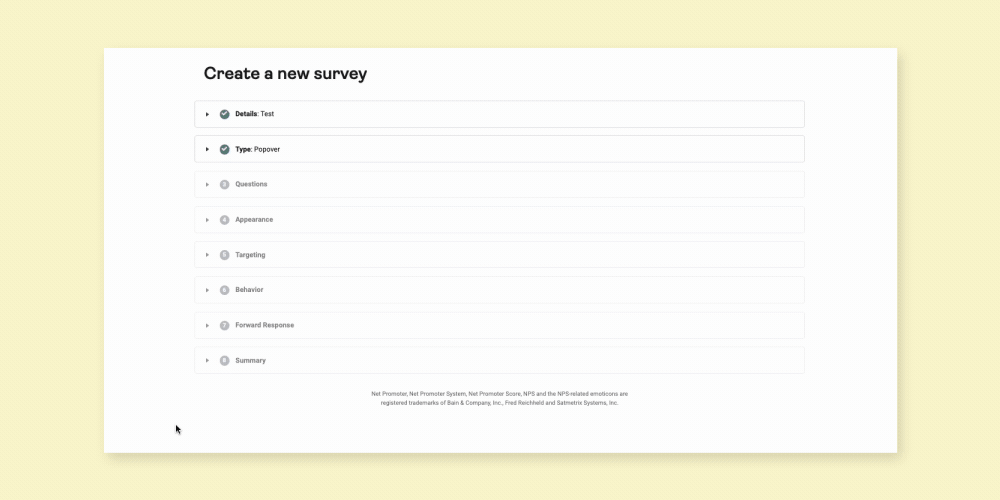Expand the Type section arrow
Image resolution: width=1000 pixels, height=500 pixels.
207,149
